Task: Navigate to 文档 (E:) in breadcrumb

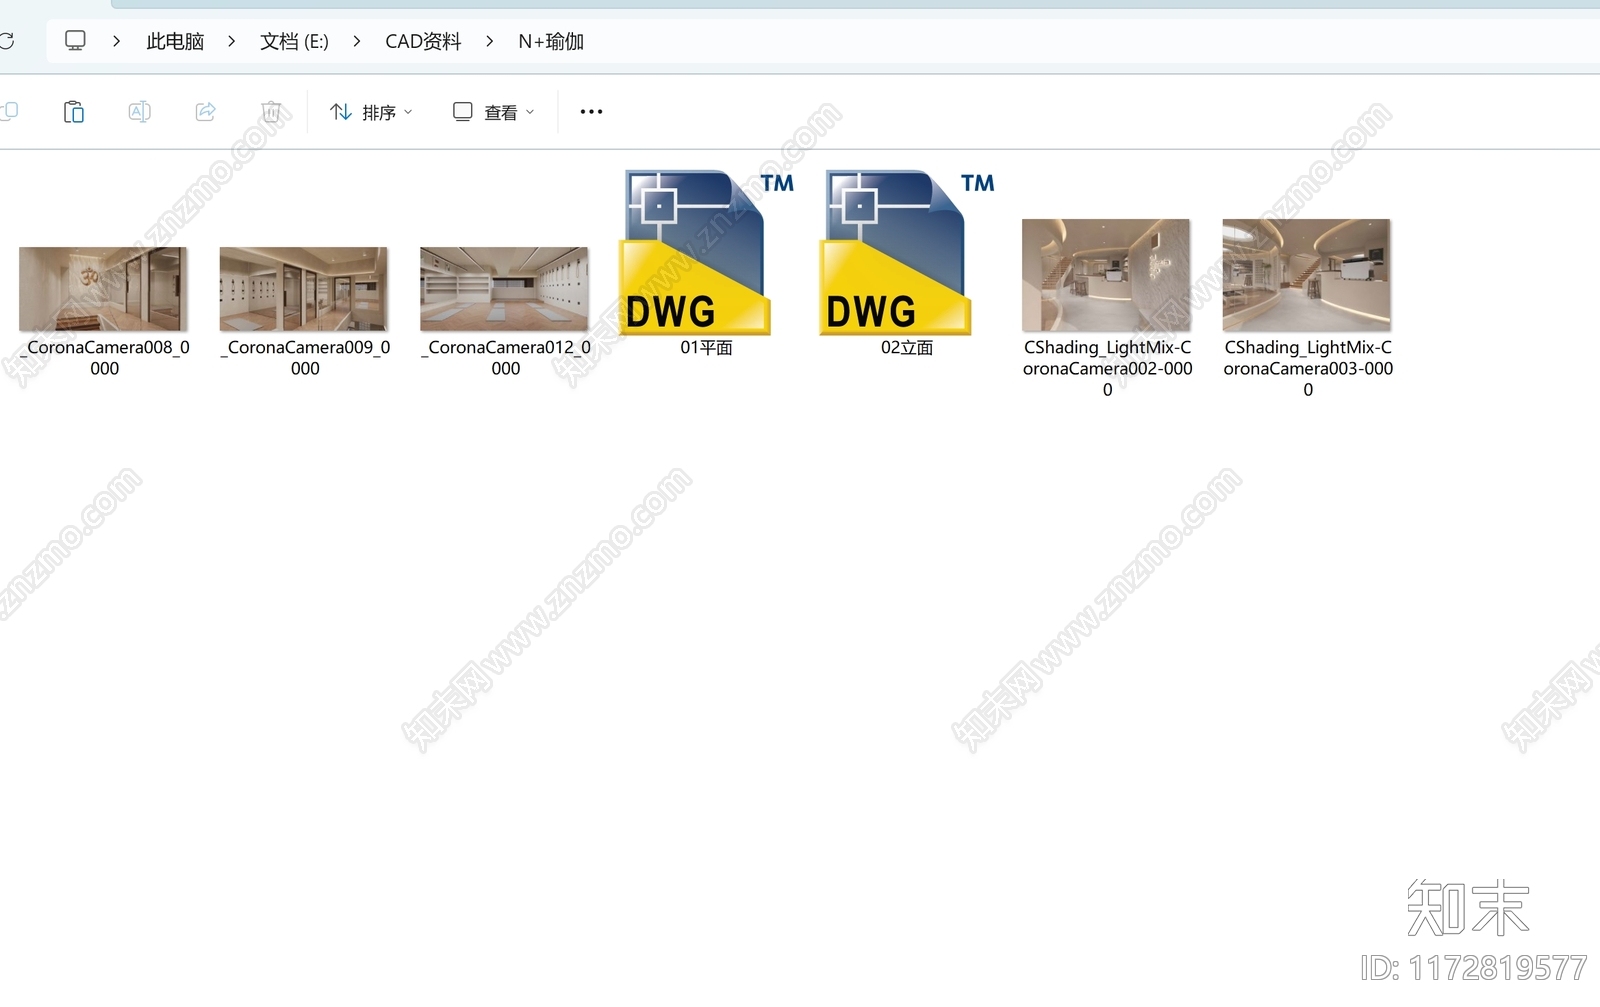Action: [294, 41]
